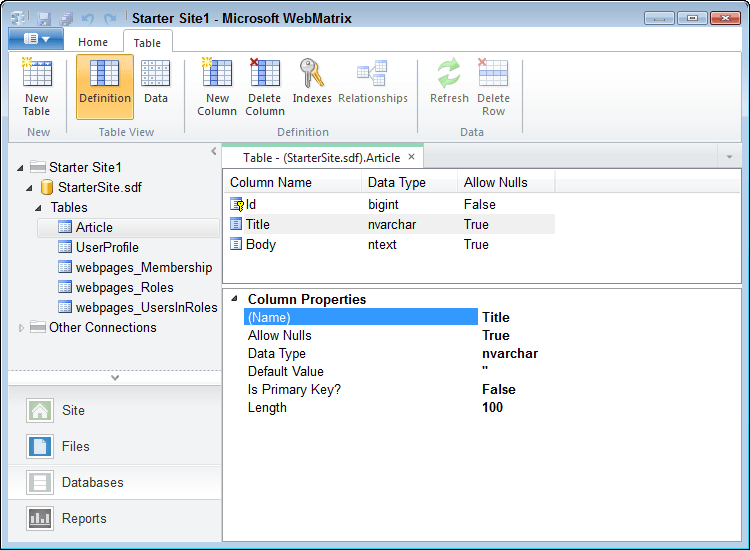Close the Article table tab
Image resolution: width=750 pixels, height=550 pixels.
pyautogui.click(x=411, y=157)
